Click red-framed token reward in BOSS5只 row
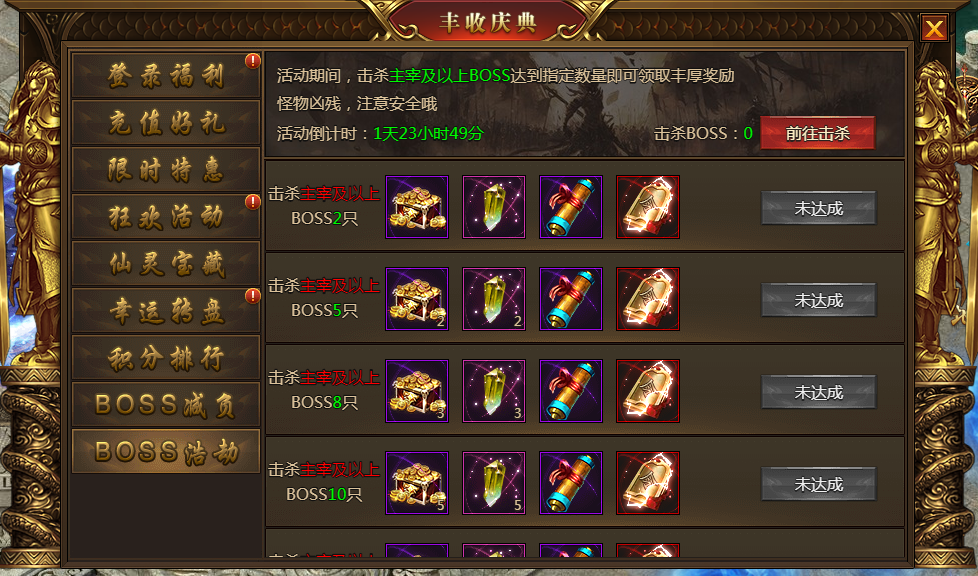This screenshot has height=576, width=978. [647, 299]
